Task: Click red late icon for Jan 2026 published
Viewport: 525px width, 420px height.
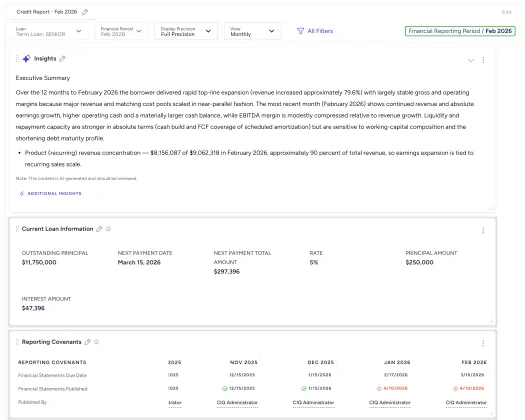Action: click(x=379, y=389)
